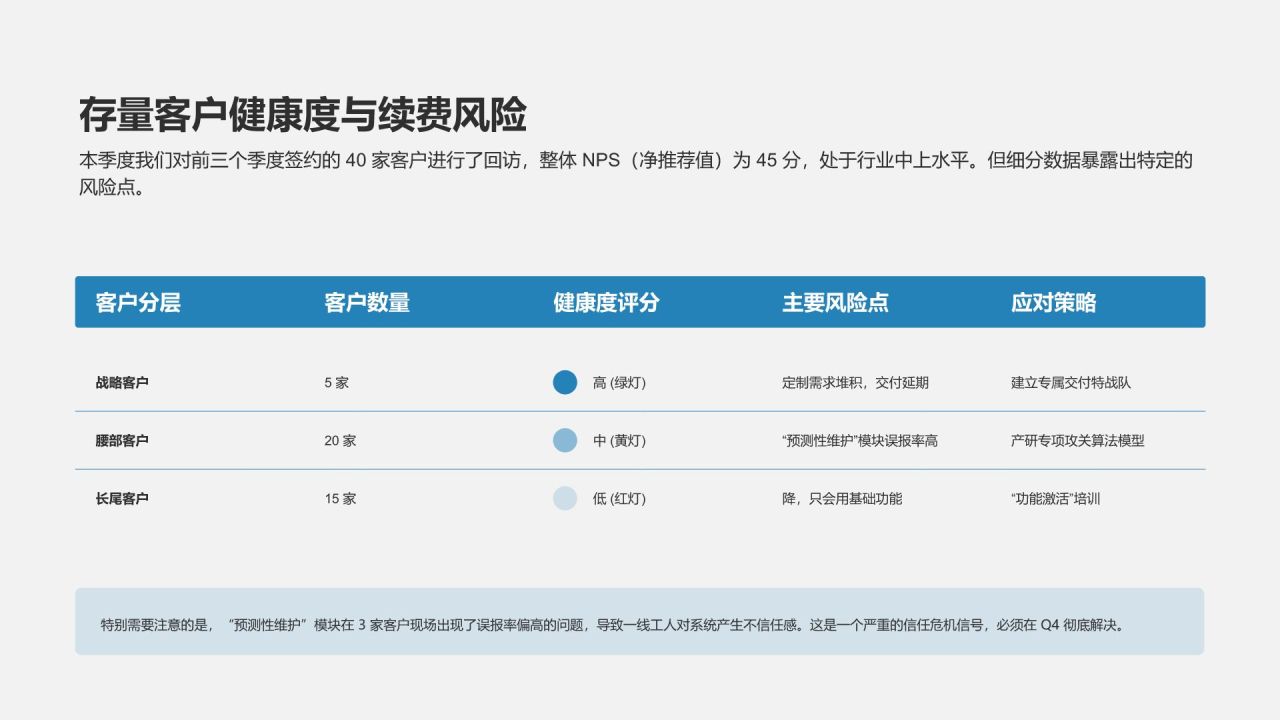Click the 15 家 customer count cell
This screenshot has width=1280, height=720.
click(340, 498)
